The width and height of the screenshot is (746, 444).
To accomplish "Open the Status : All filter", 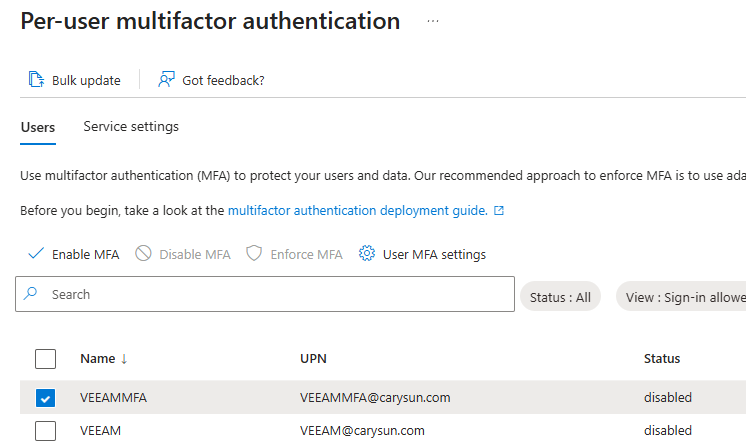I will 560,297.
